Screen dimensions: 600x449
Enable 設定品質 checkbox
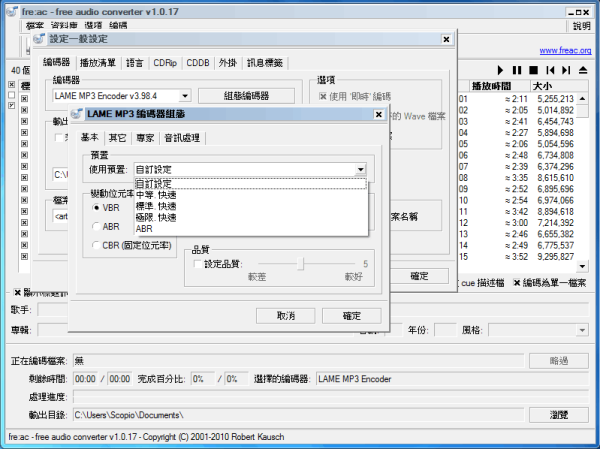(198, 264)
